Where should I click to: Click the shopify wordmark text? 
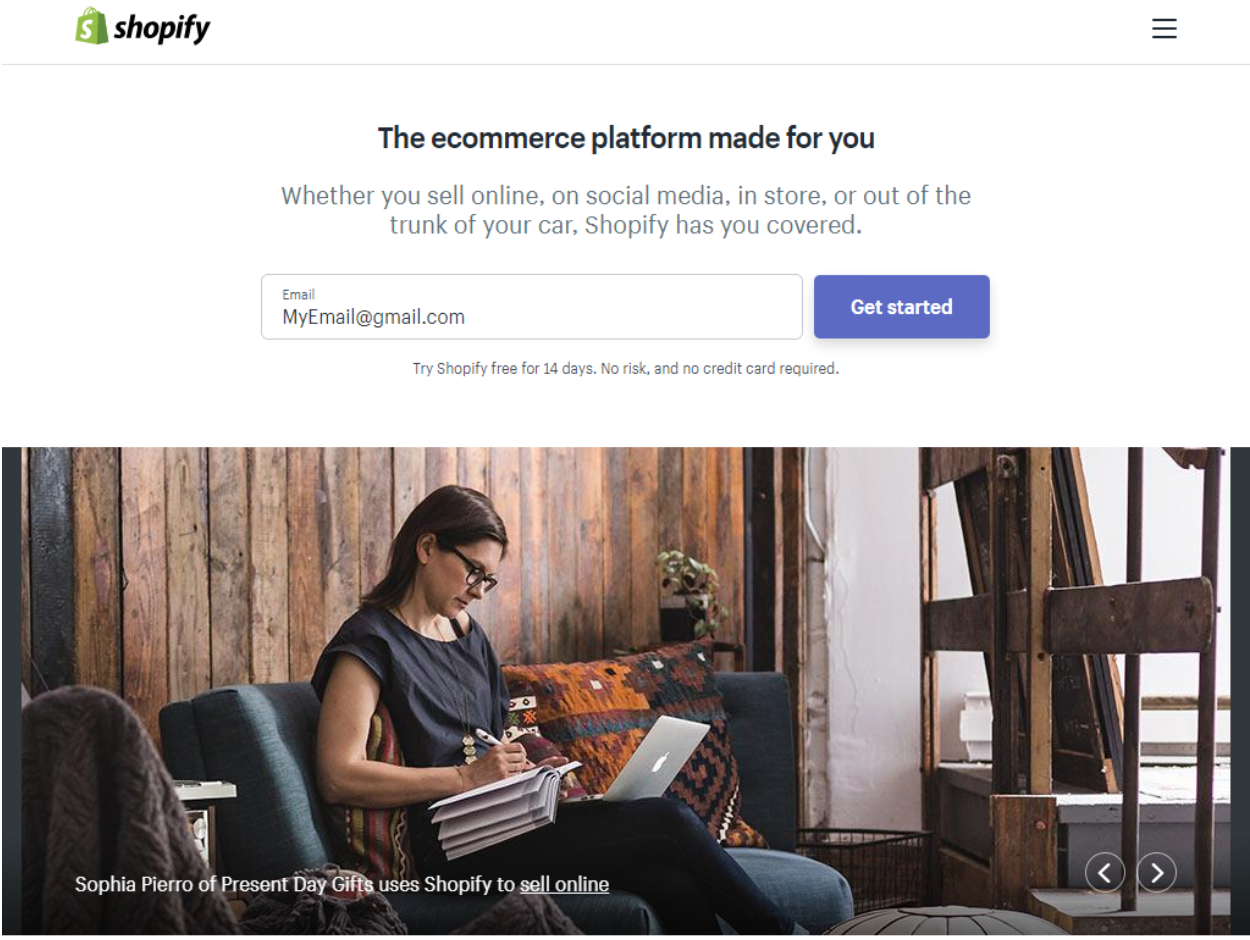point(162,29)
